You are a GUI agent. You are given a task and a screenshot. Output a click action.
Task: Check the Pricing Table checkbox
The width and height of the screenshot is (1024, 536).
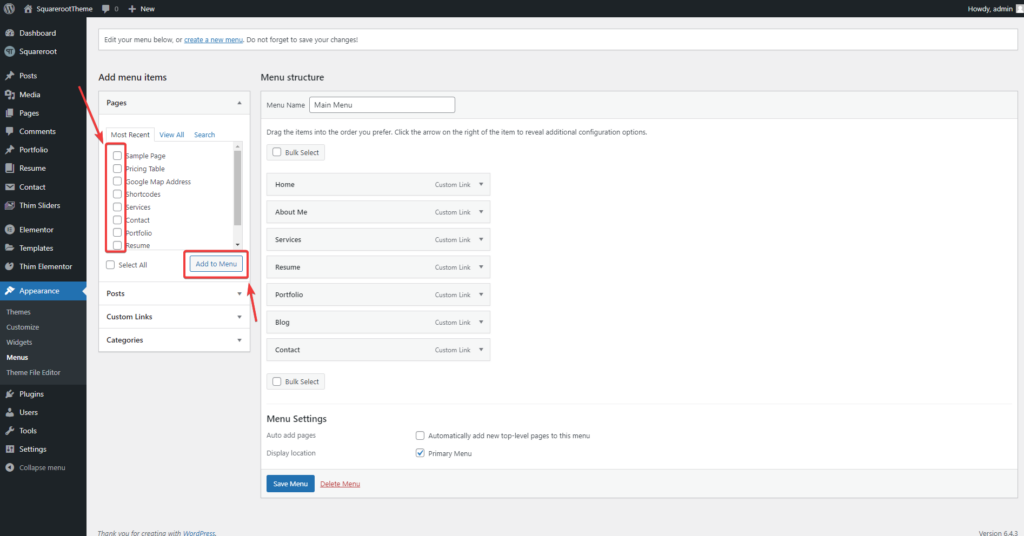point(118,168)
